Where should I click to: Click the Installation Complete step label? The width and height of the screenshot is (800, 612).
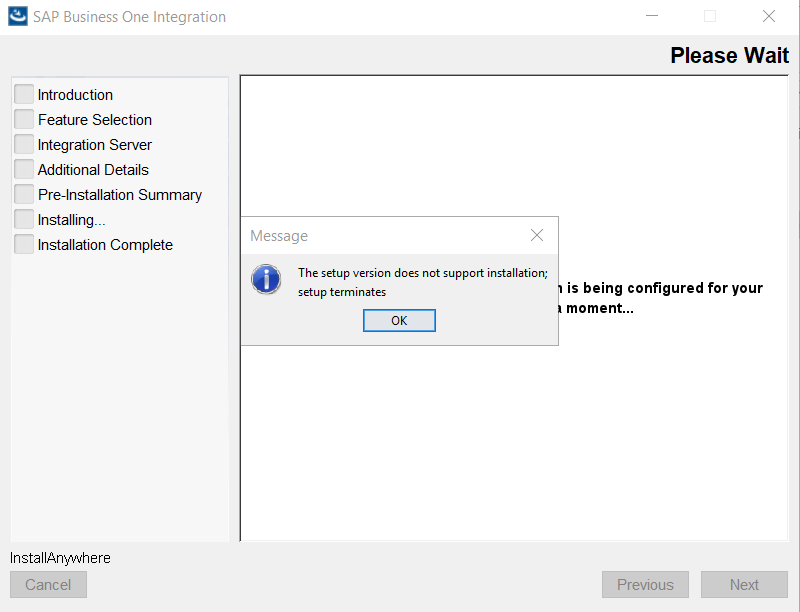point(105,245)
